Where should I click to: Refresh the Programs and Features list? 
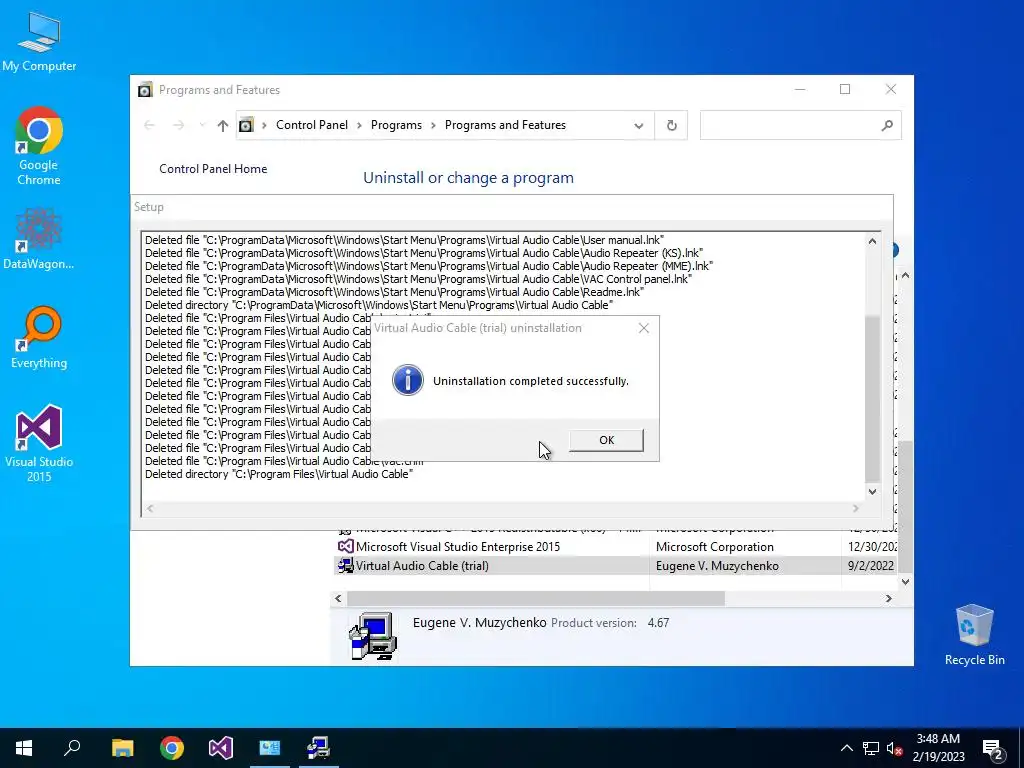671,125
